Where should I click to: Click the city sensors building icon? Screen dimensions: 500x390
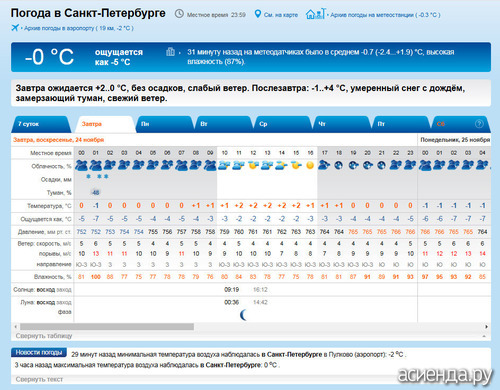[x=170, y=52]
